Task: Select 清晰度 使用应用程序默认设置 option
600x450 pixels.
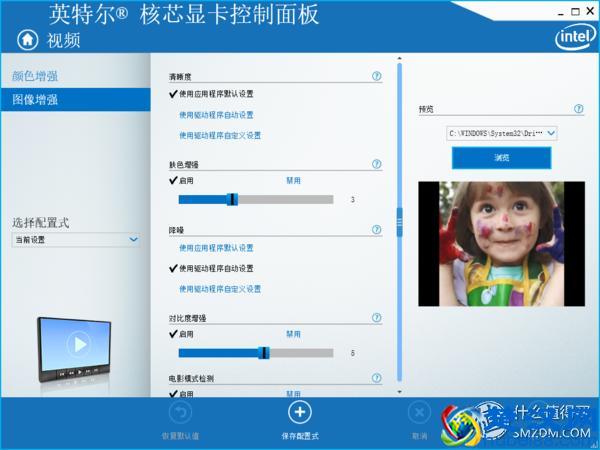Action: point(216,94)
